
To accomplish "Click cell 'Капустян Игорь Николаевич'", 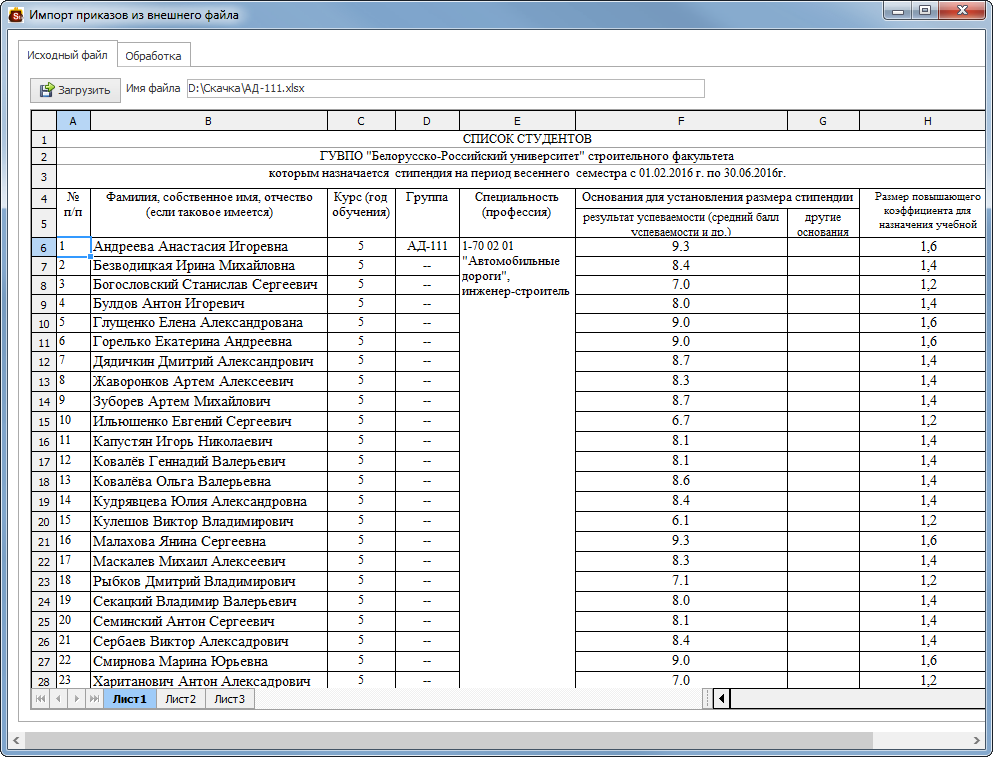I will [209, 442].
